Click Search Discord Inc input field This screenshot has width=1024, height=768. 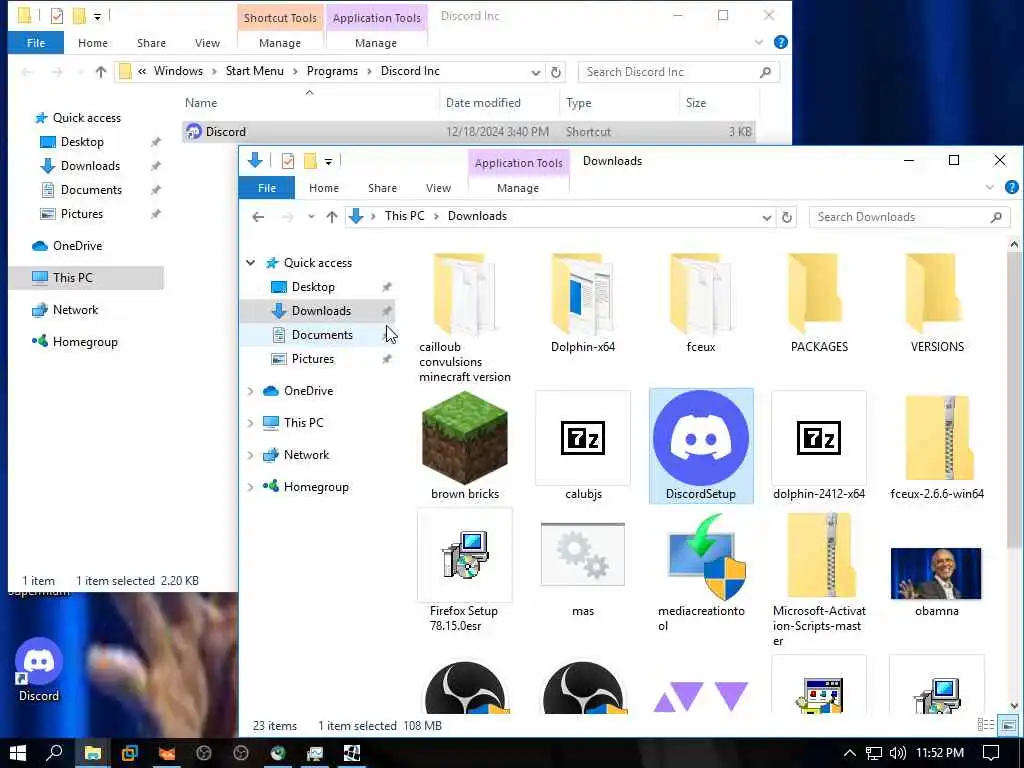coord(679,72)
